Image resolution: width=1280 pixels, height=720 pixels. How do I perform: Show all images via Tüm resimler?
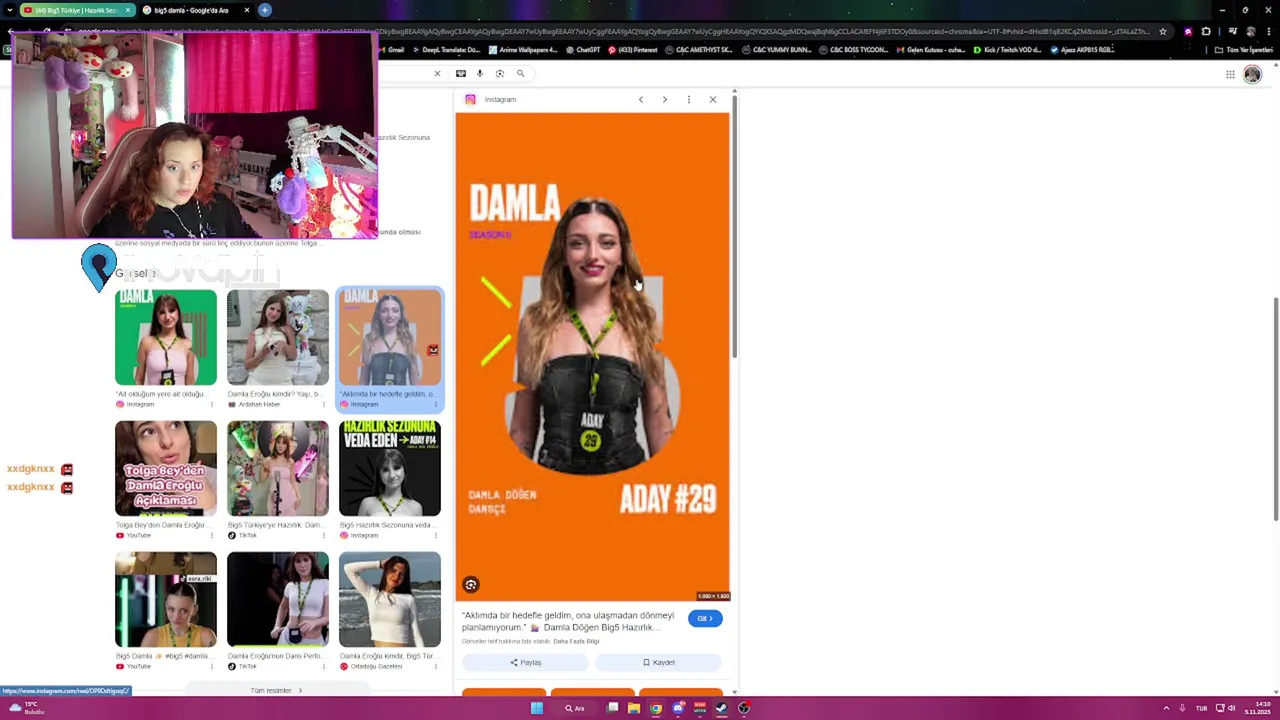click(277, 690)
